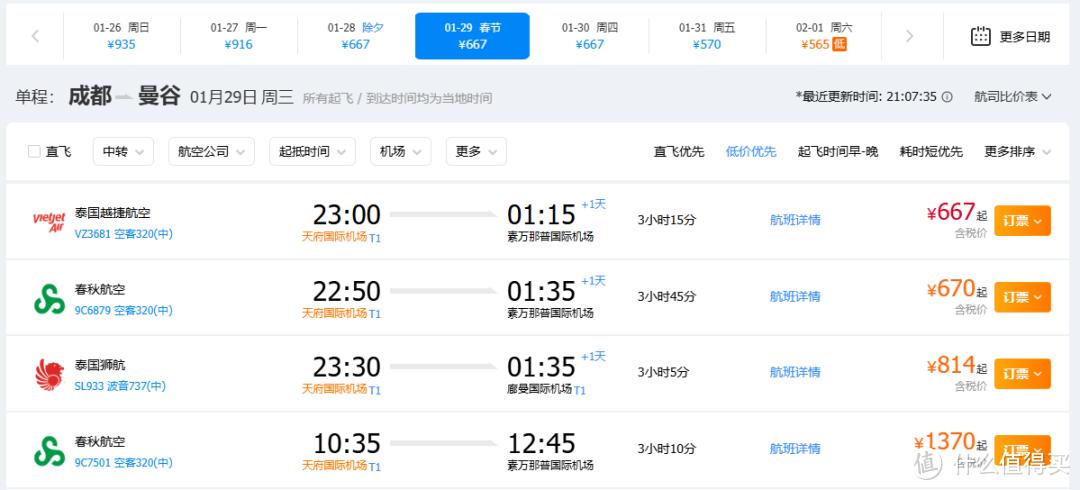1080x490 pixels.
Task: Select the 01-30 周四 date tab
Action: coord(590,36)
